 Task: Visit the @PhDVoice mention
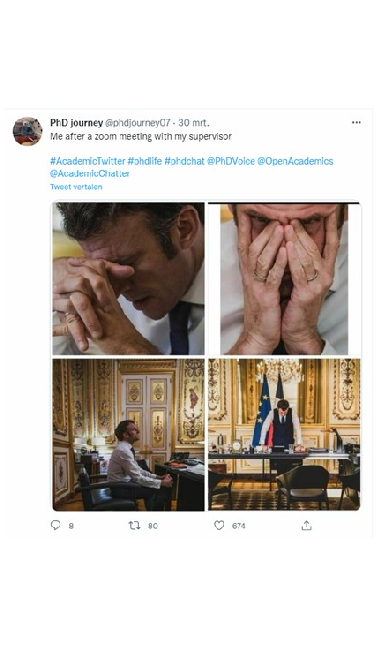pyautogui.click(x=231, y=161)
